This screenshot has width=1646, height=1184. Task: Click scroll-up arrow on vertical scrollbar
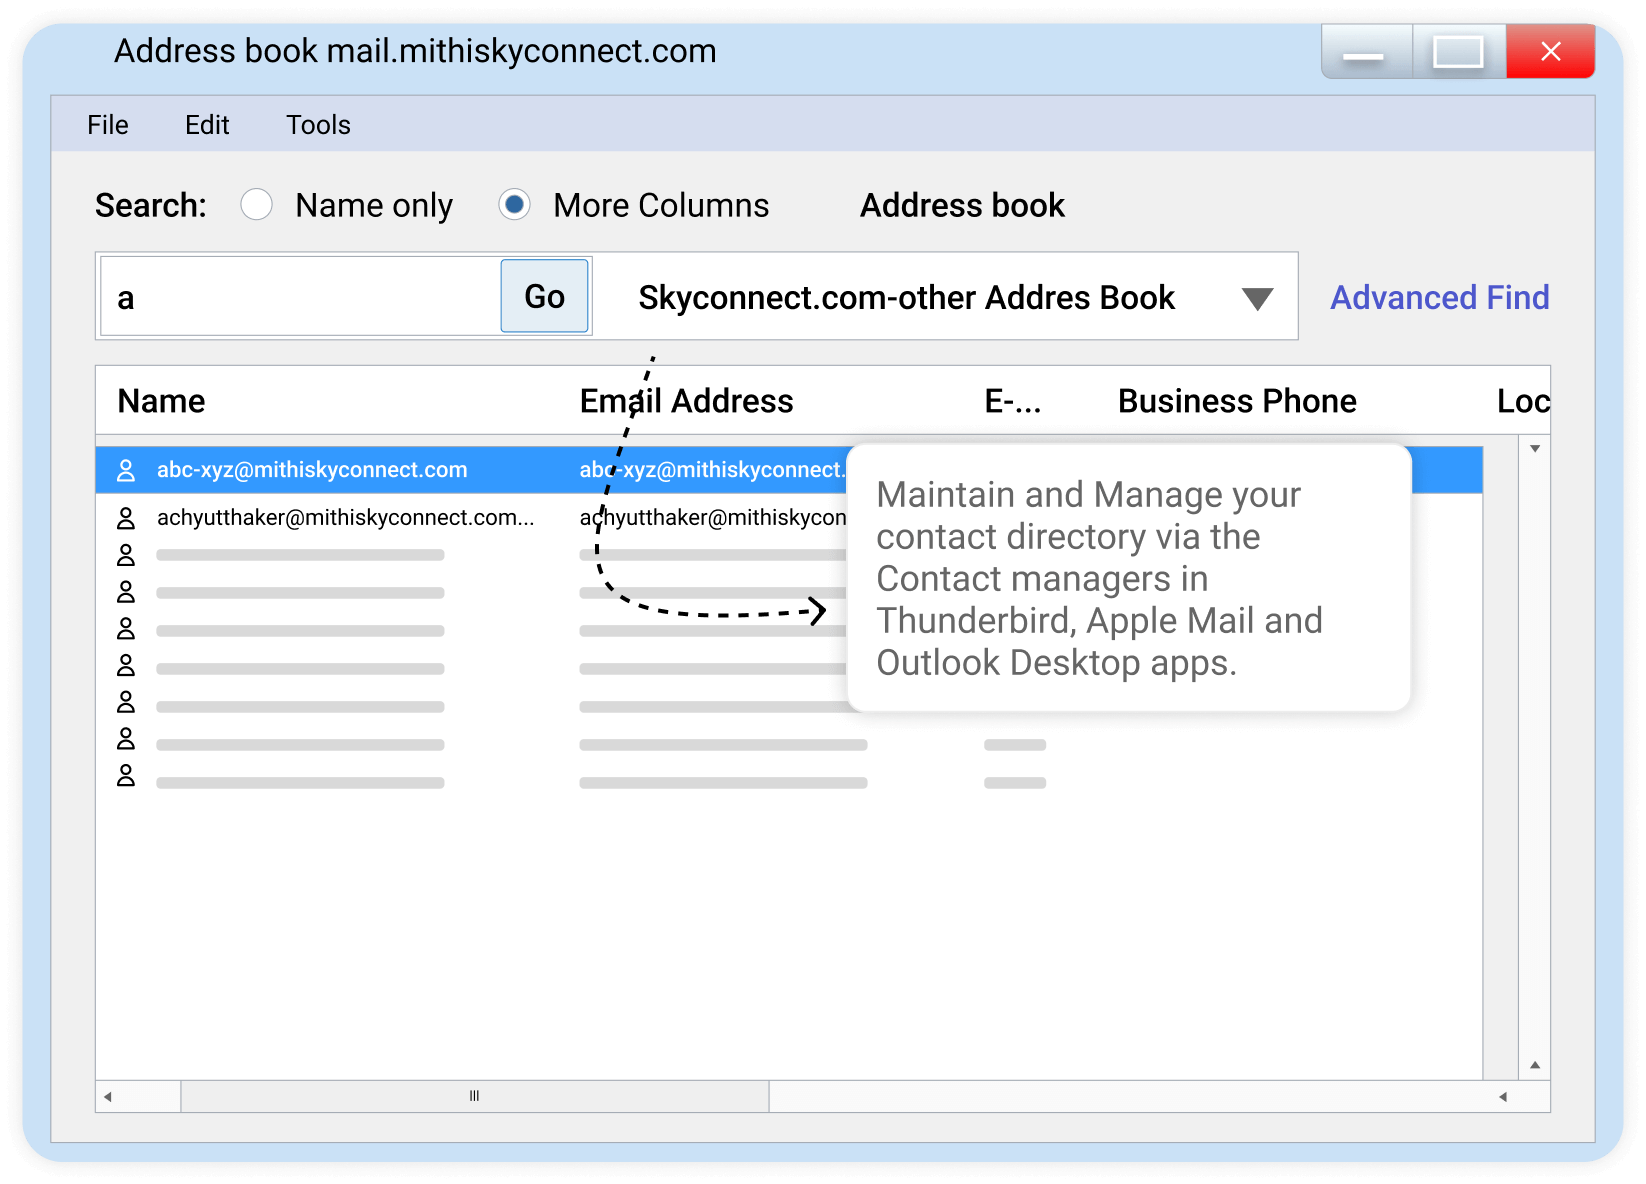(x=1534, y=449)
